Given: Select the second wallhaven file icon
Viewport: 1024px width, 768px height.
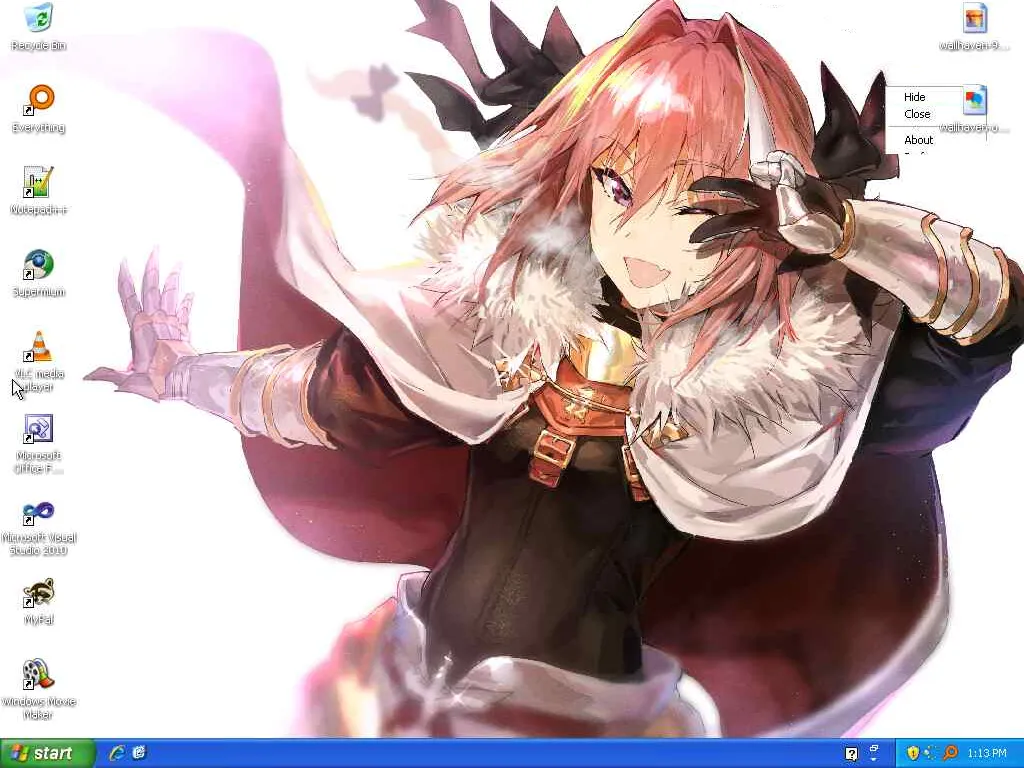Looking at the screenshot, I should click(x=974, y=108).
